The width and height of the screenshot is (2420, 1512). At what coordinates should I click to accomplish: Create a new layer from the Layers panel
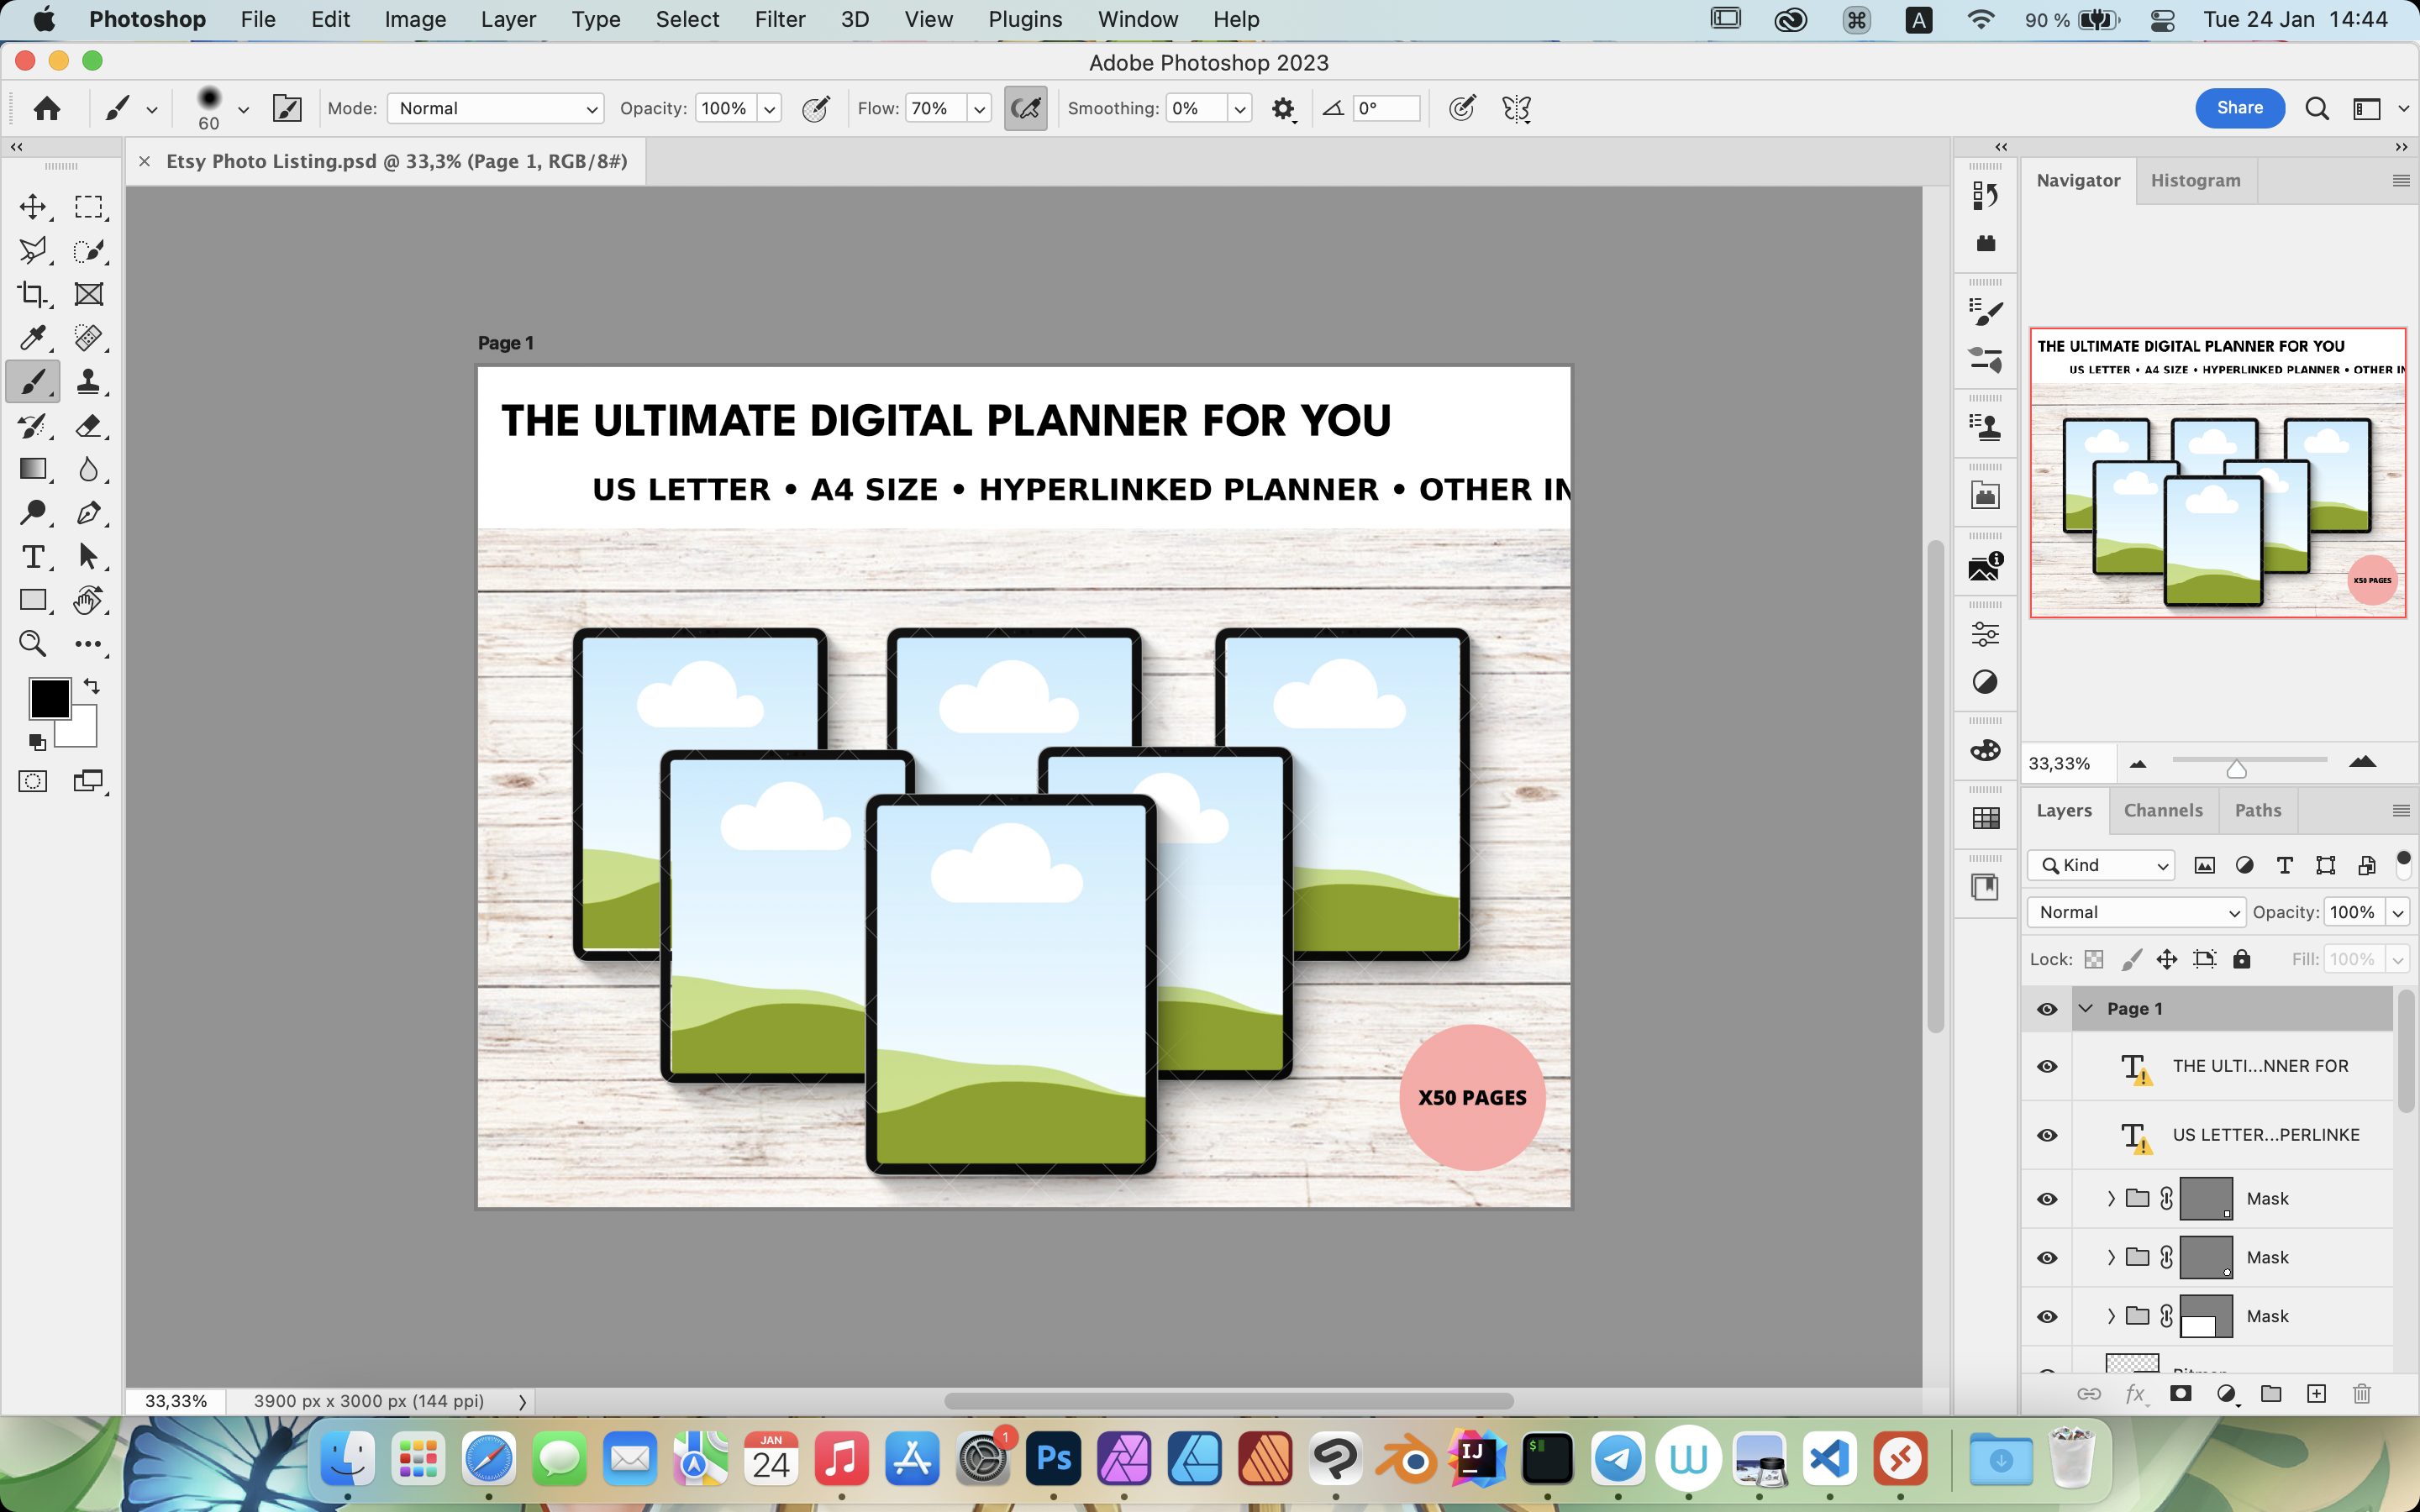(x=2316, y=1394)
